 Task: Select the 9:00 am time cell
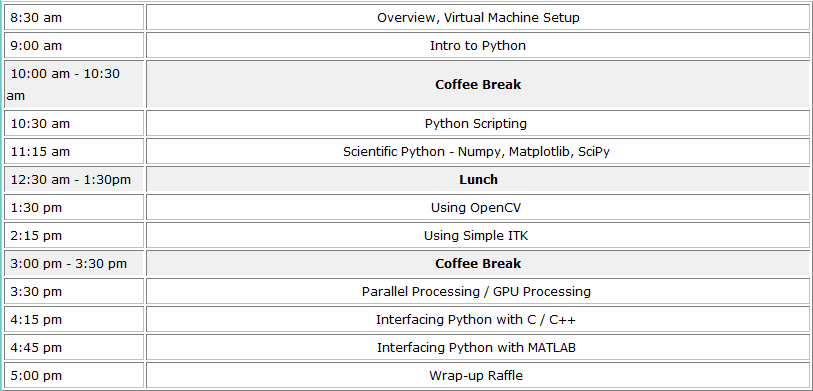74,45
